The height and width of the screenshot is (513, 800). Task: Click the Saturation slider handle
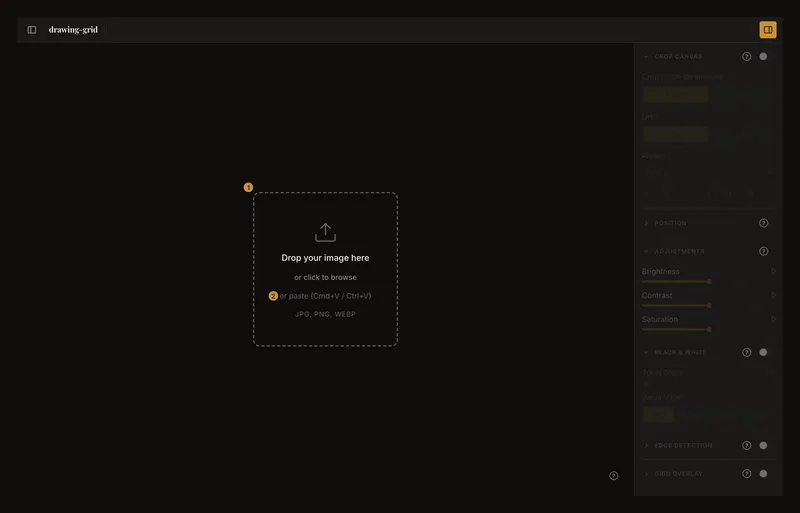click(x=709, y=329)
